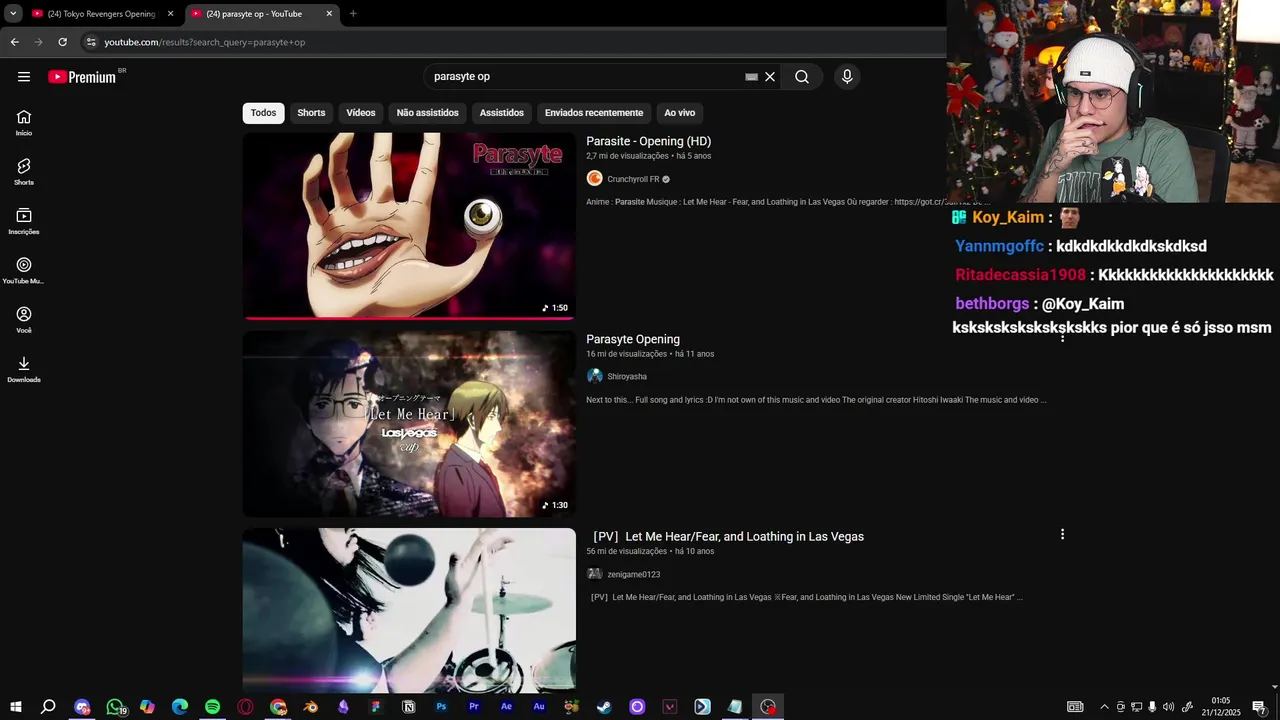The height and width of the screenshot is (720, 1280).
Task: Open the microphone tray icon
Action: 1152,707
